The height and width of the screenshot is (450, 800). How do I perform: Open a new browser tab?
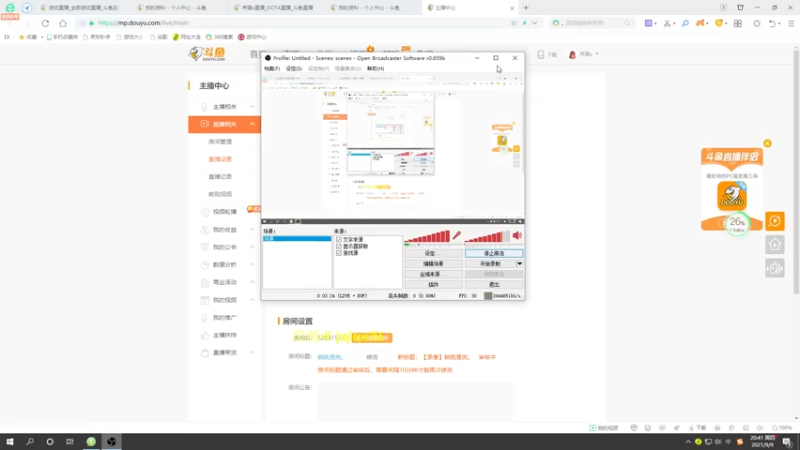point(526,8)
